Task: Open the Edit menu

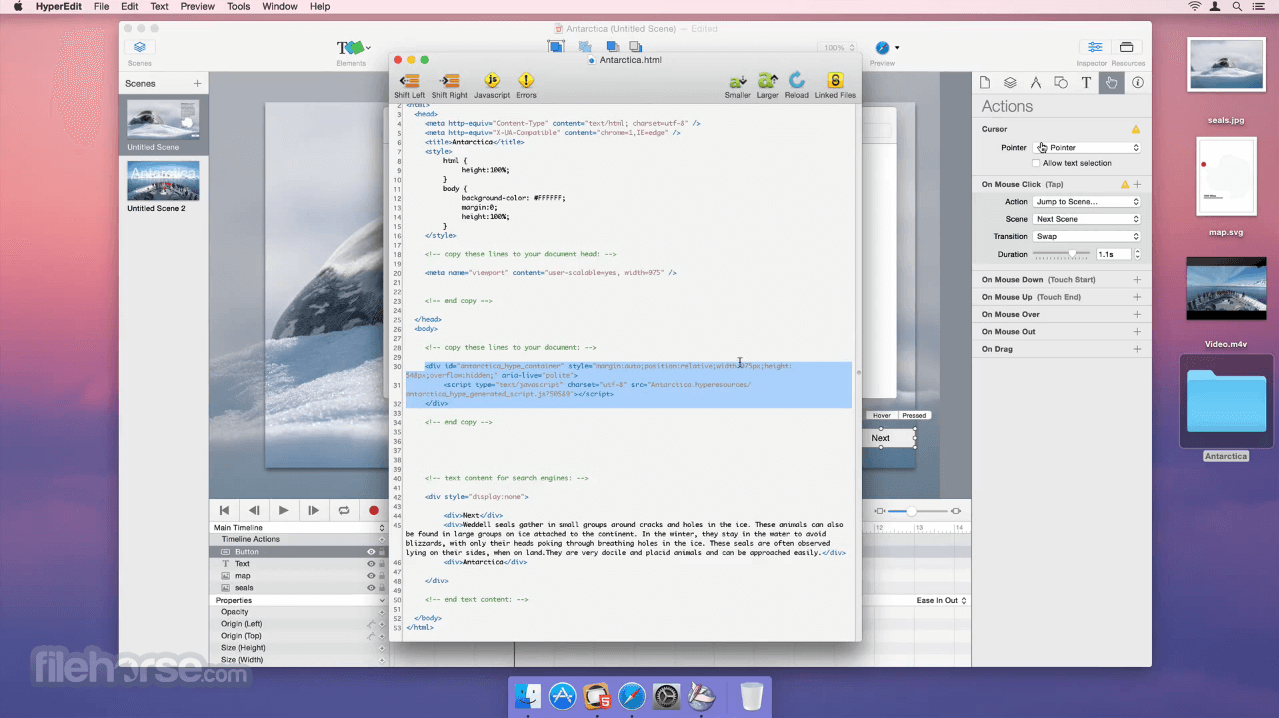Action: tap(130, 6)
